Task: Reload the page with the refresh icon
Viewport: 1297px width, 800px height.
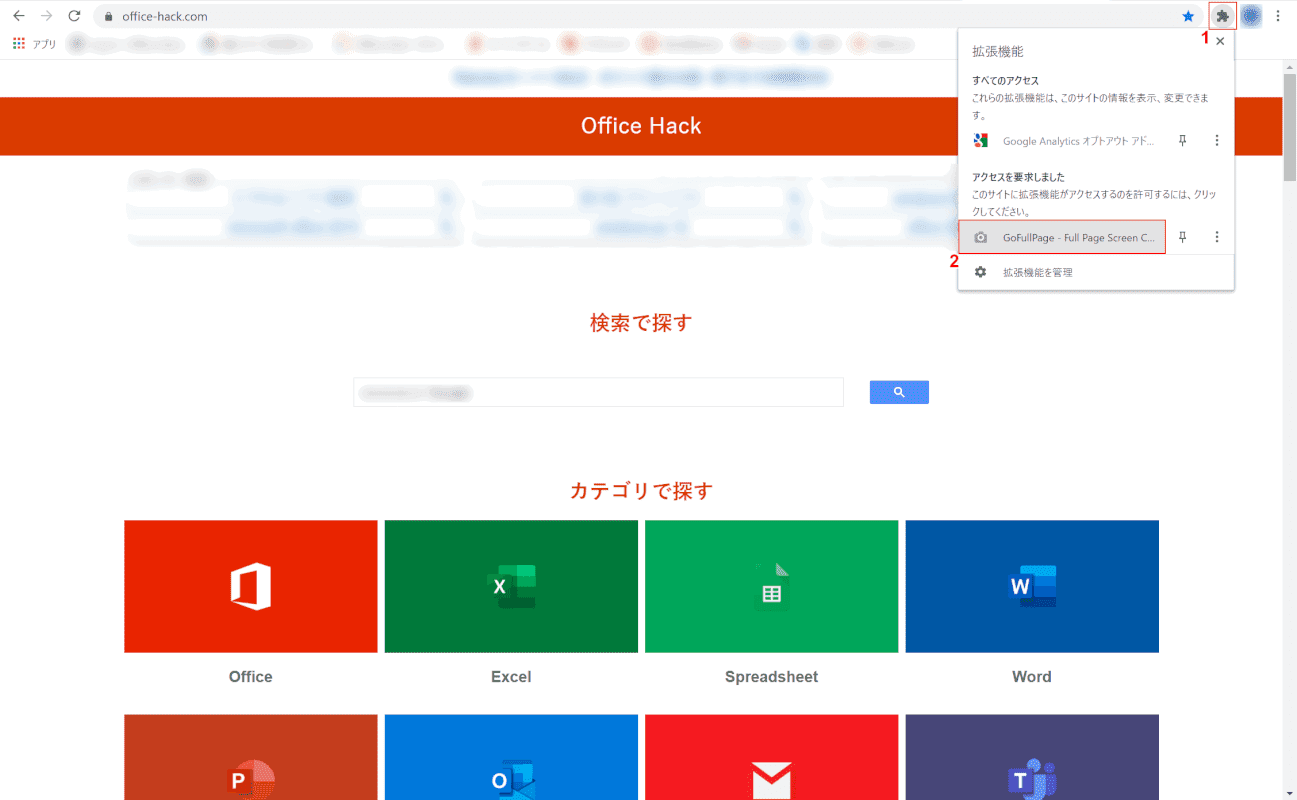Action: (x=74, y=16)
